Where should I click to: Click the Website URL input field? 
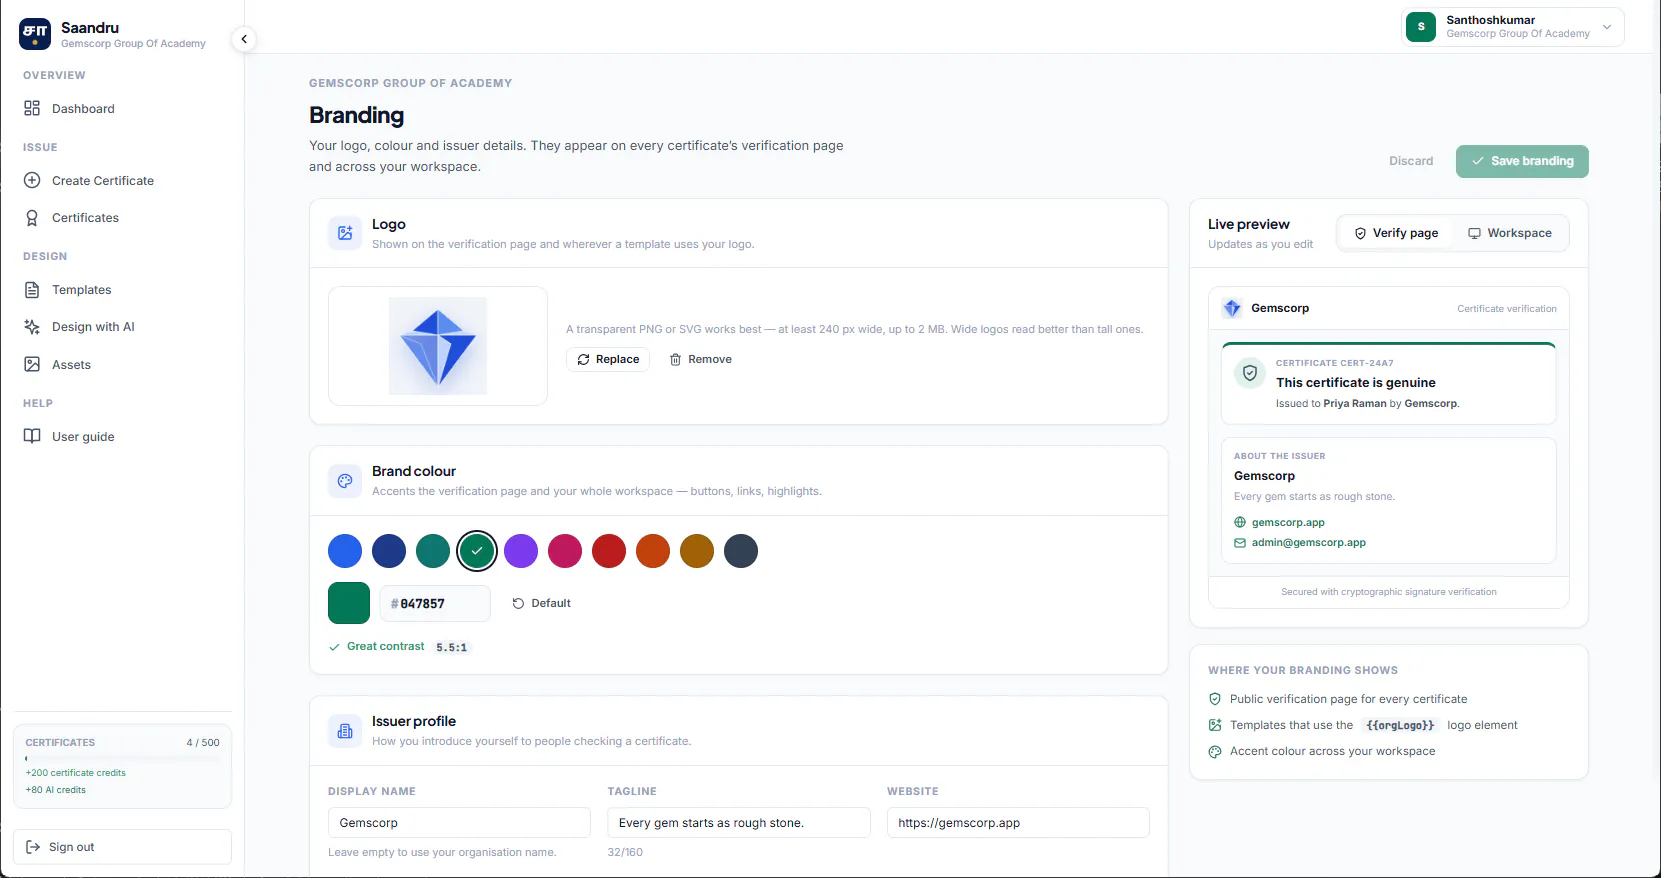(x=1018, y=823)
